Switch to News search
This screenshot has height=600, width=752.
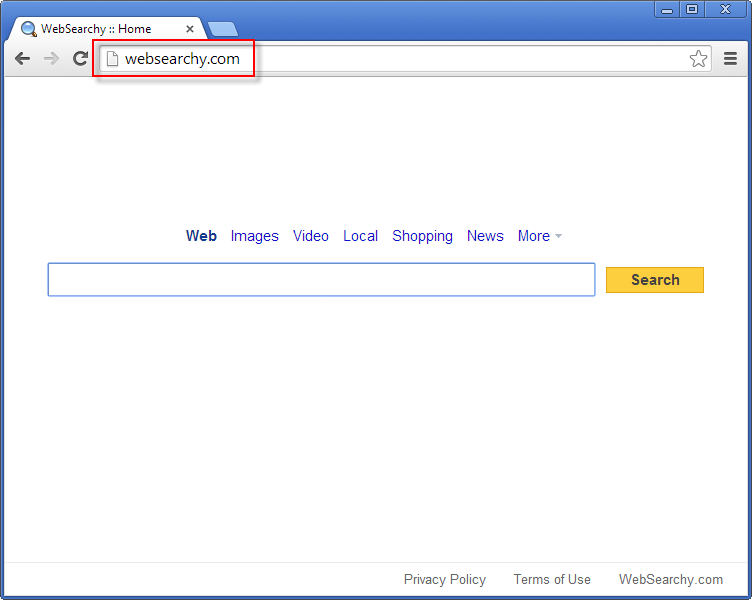(485, 236)
